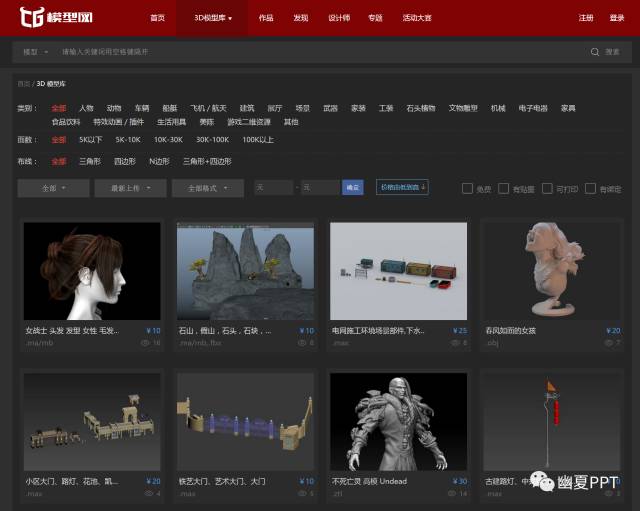640x511 pixels.
Task: Open the 模型 search type dropdown
Action: [34, 51]
